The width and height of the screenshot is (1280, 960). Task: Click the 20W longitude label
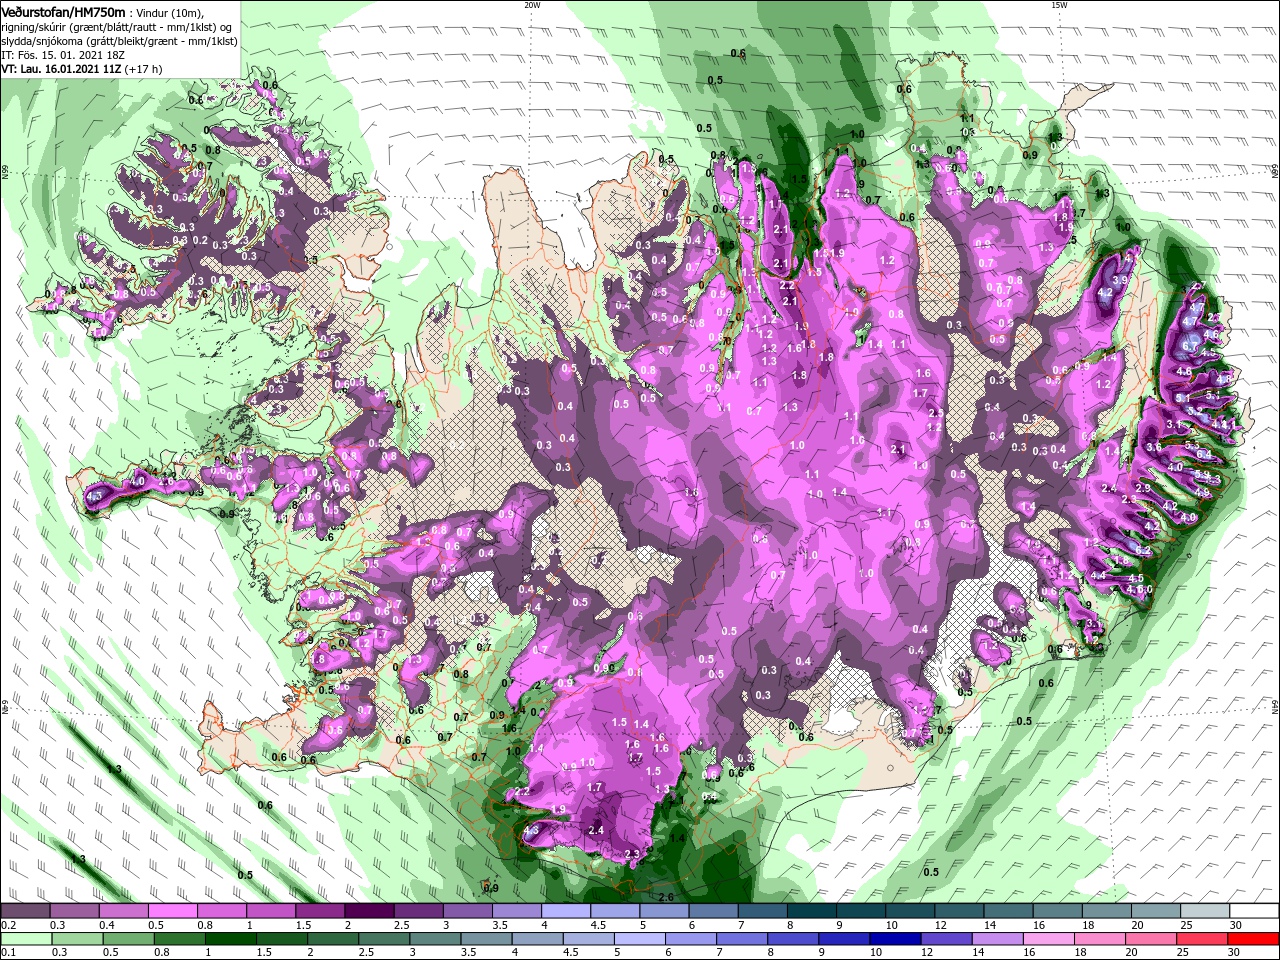click(532, 5)
